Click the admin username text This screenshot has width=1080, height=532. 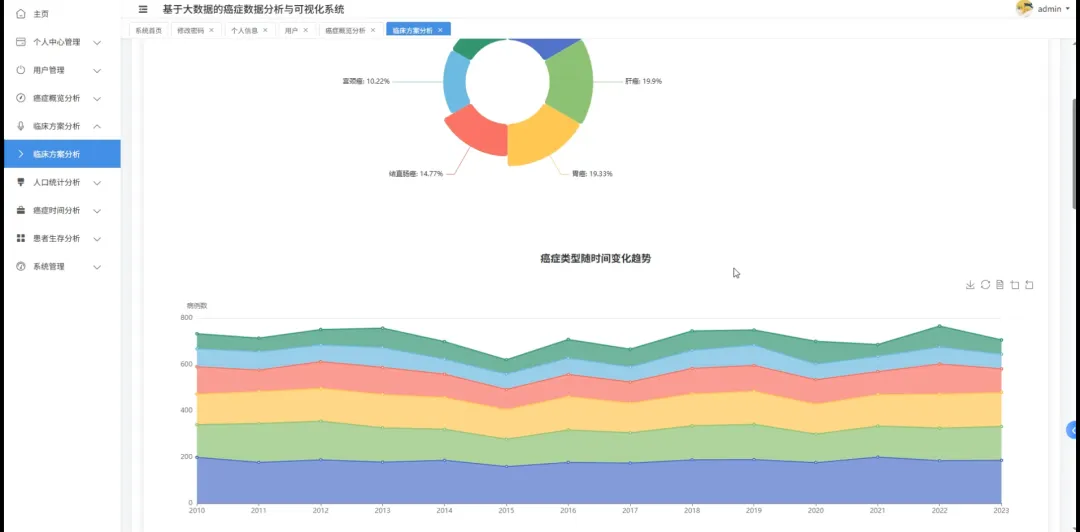point(1049,9)
